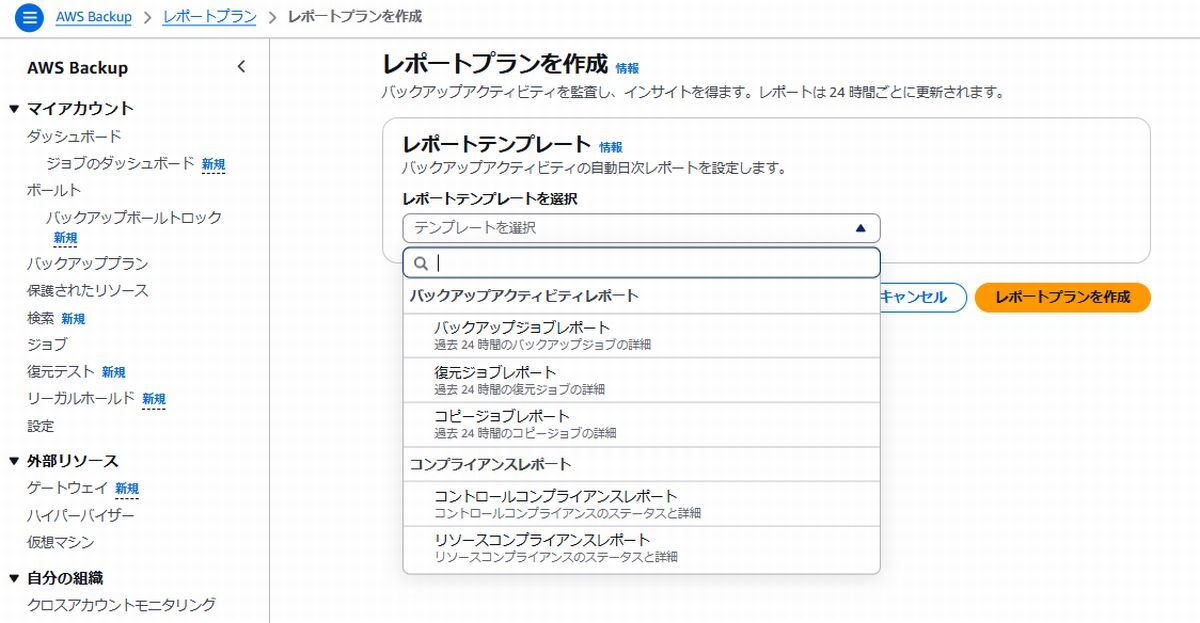Select コントロールコンプライアンスレポート option

[641, 504]
